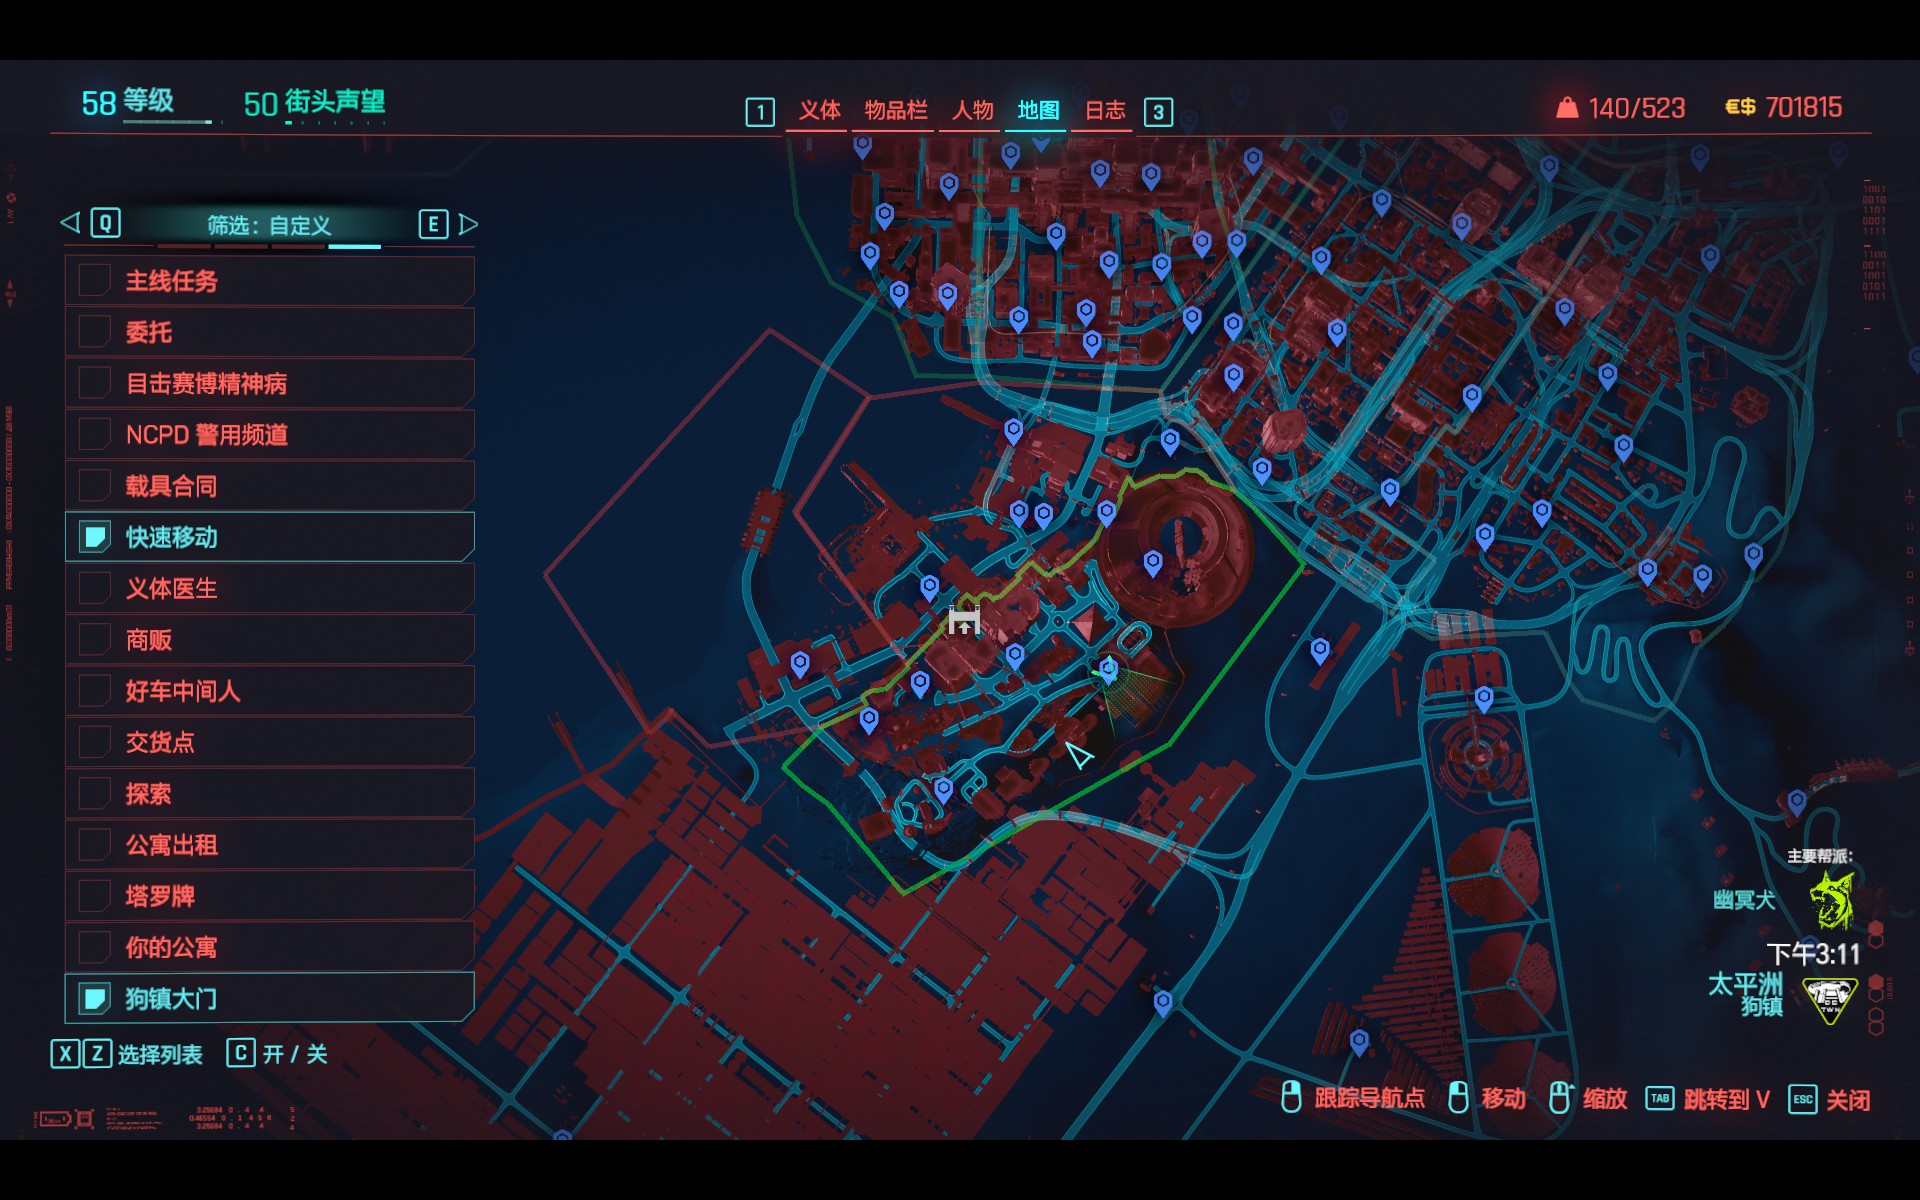Image resolution: width=1920 pixels, height=1200 pixels.
Task: Click the 筛选: 自定义 filter selector label
Action: [x=269, y=225]
